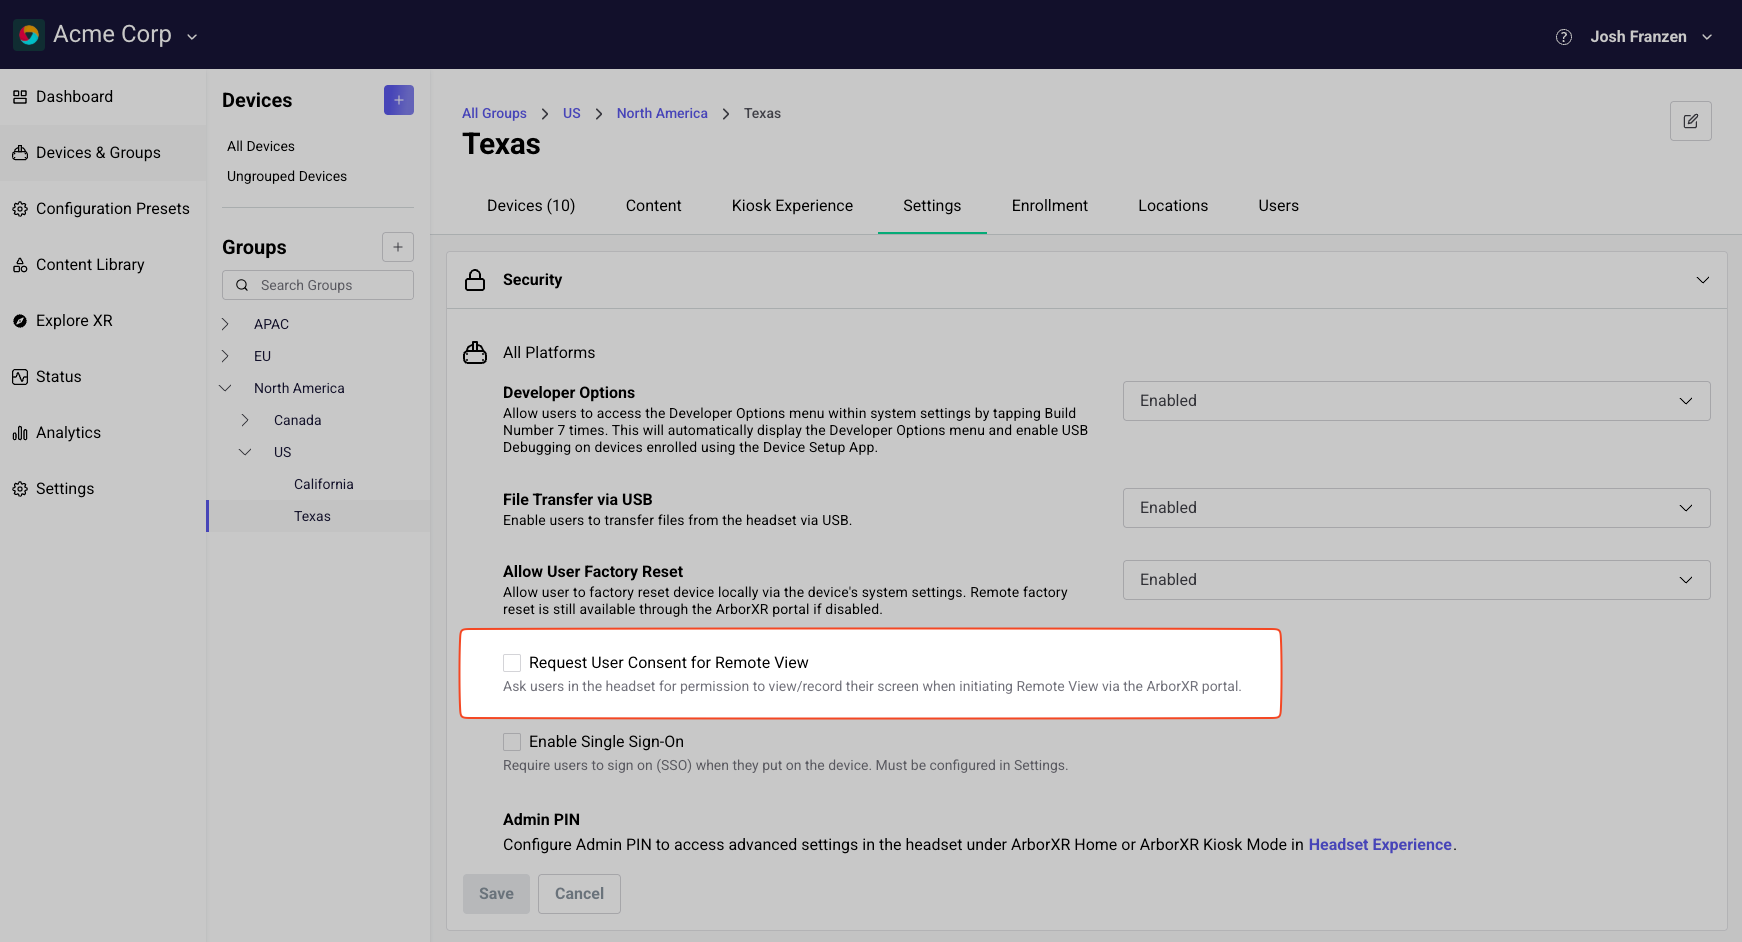
Task: Open All Devices list
Action: click(261, 146)
